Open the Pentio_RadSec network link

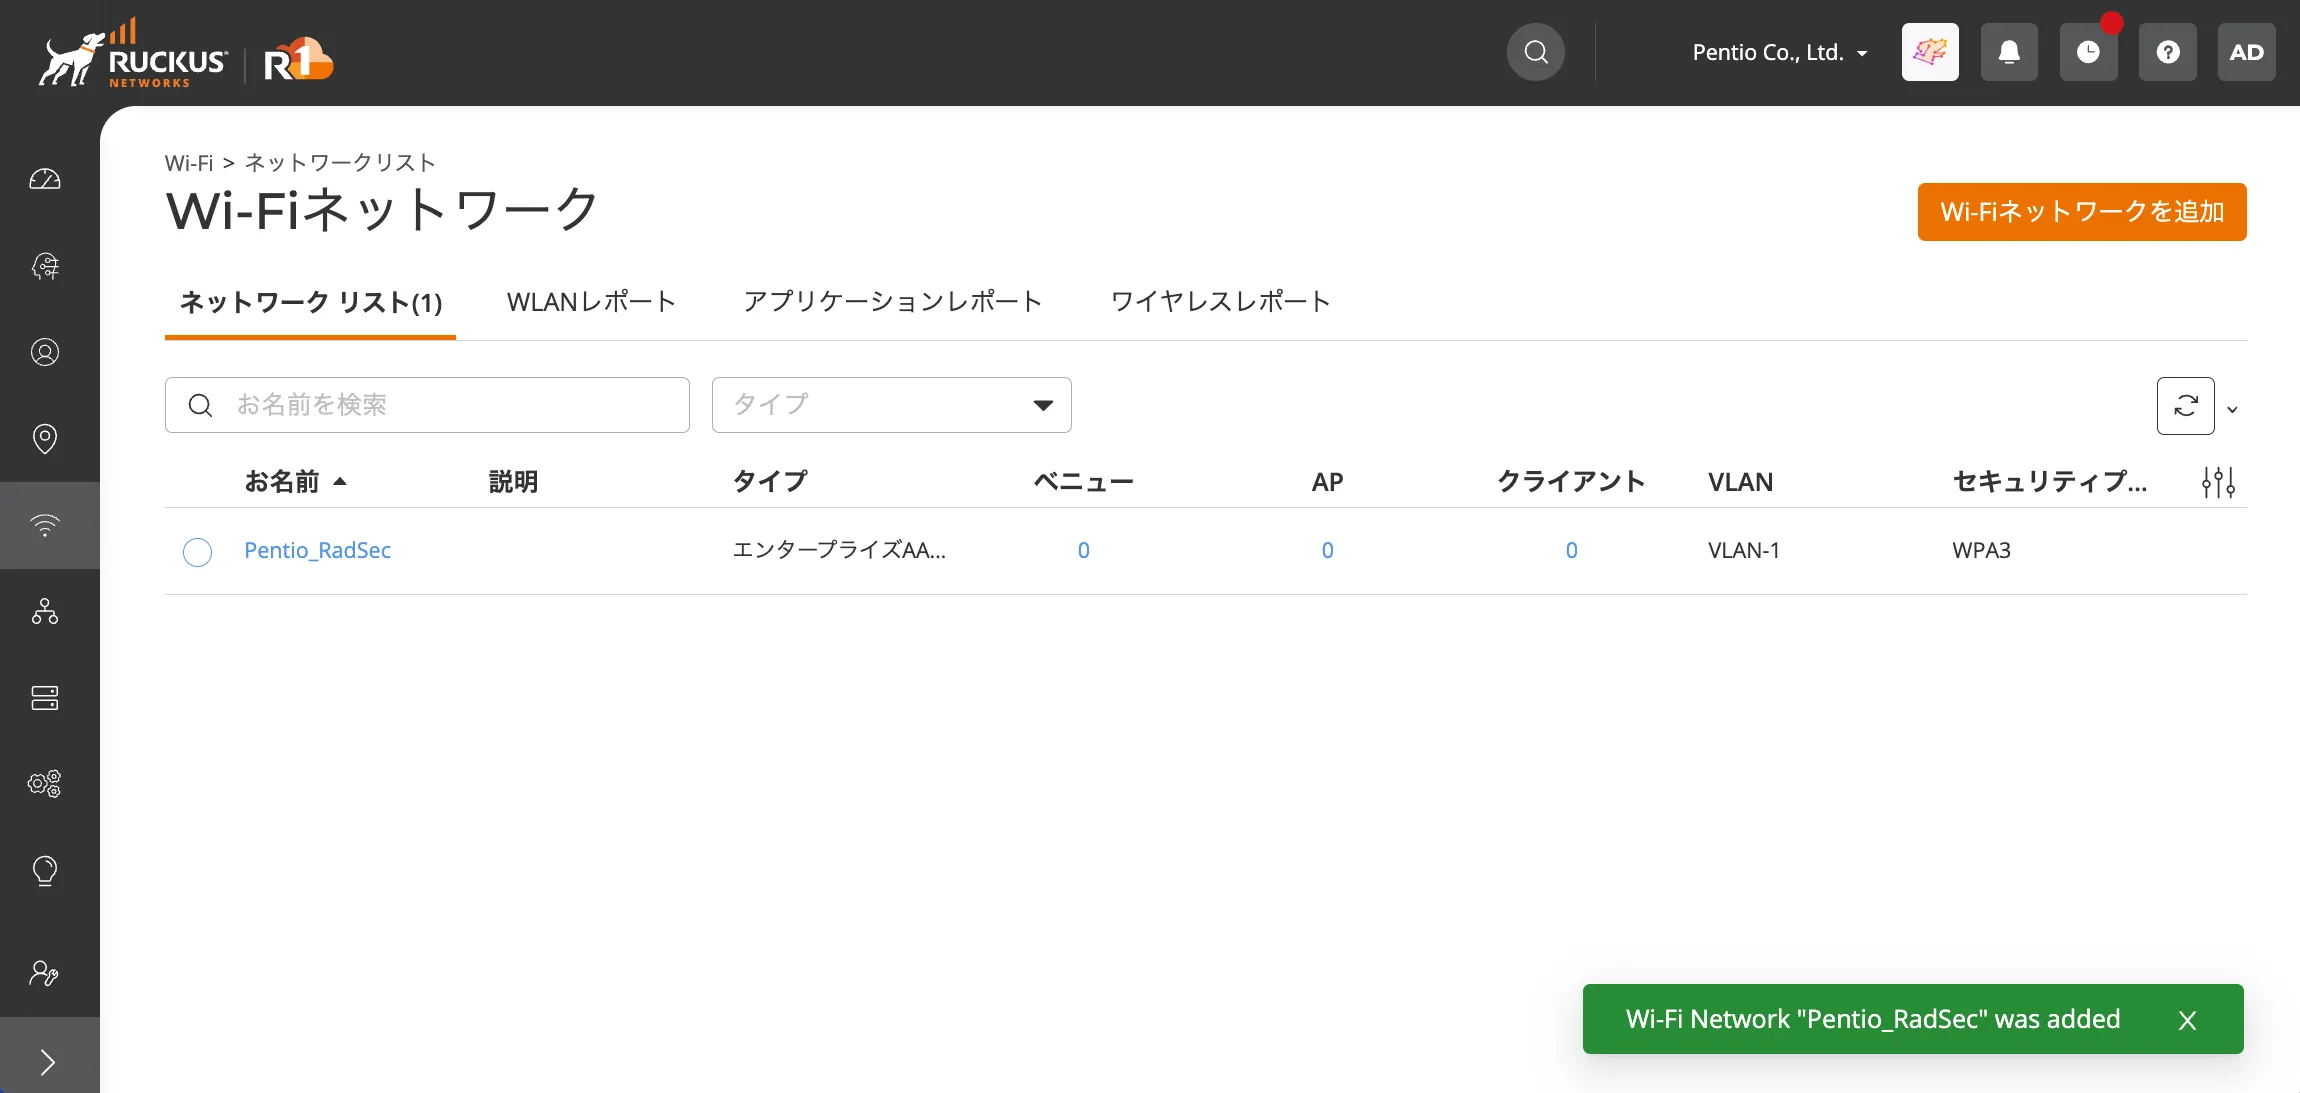[x=317, y=550]
